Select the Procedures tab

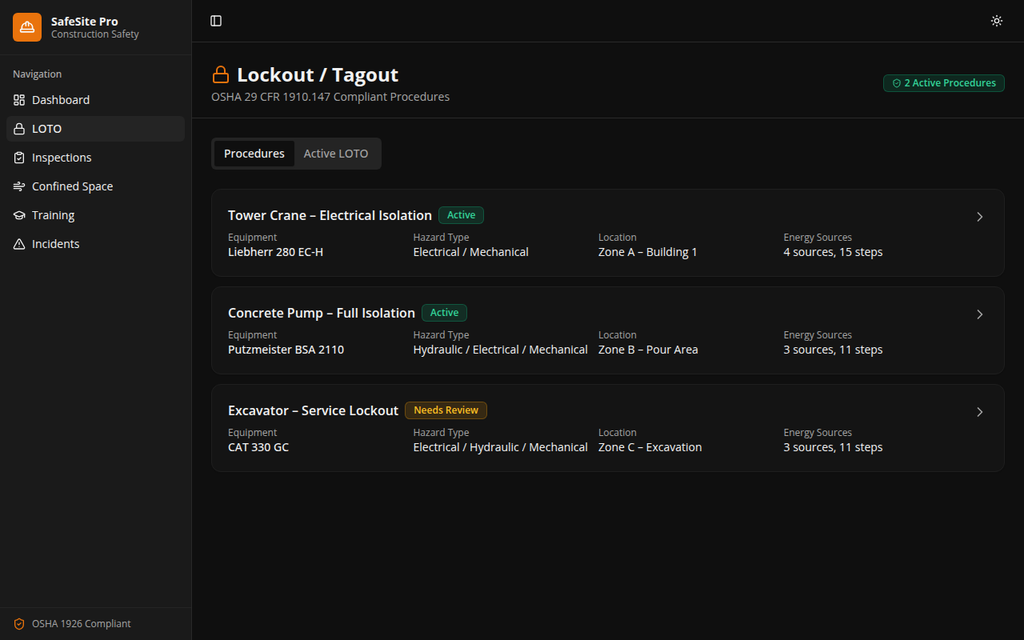coord(254,154)
